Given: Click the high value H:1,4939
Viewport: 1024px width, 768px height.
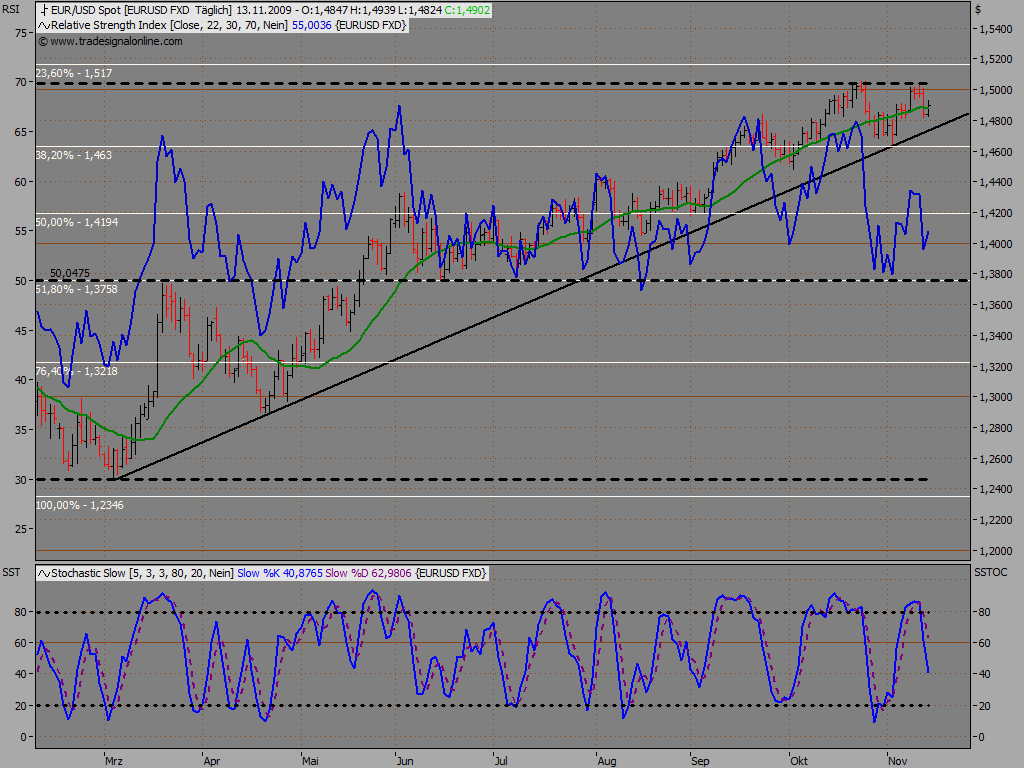Looking at the screenshot, I should pyautogui.click(x=372, y=10).
